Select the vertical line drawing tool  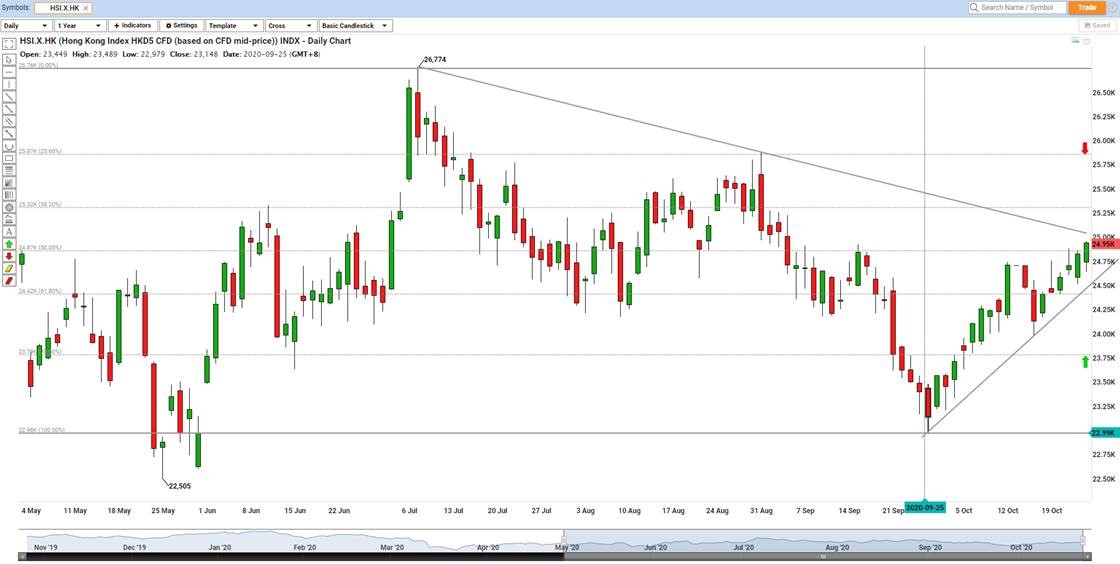9,84
